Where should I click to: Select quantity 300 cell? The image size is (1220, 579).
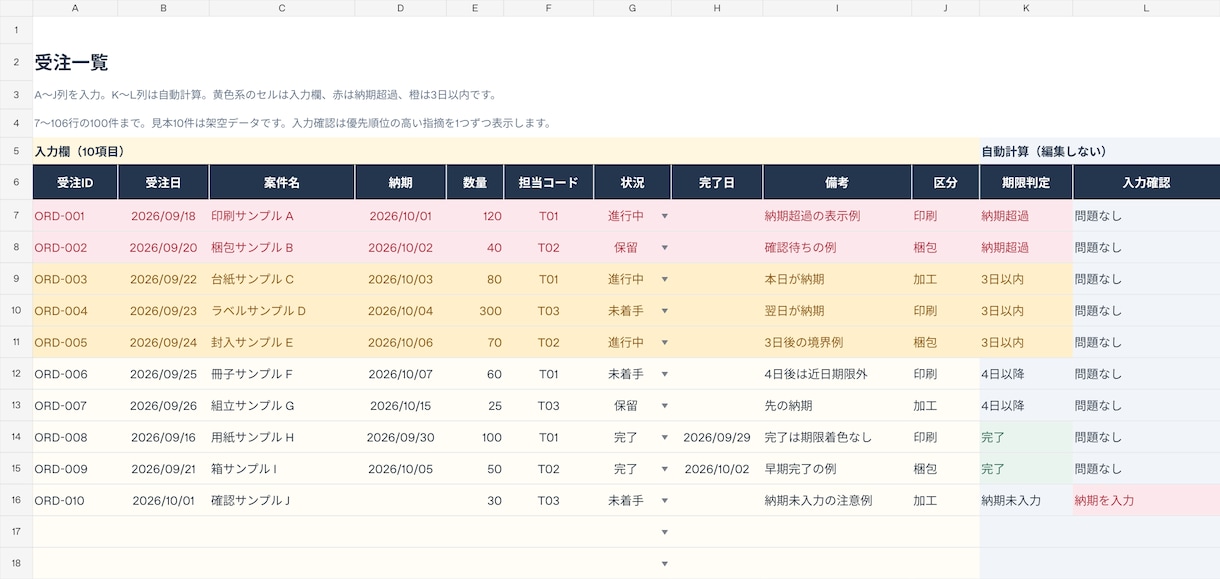475,311
